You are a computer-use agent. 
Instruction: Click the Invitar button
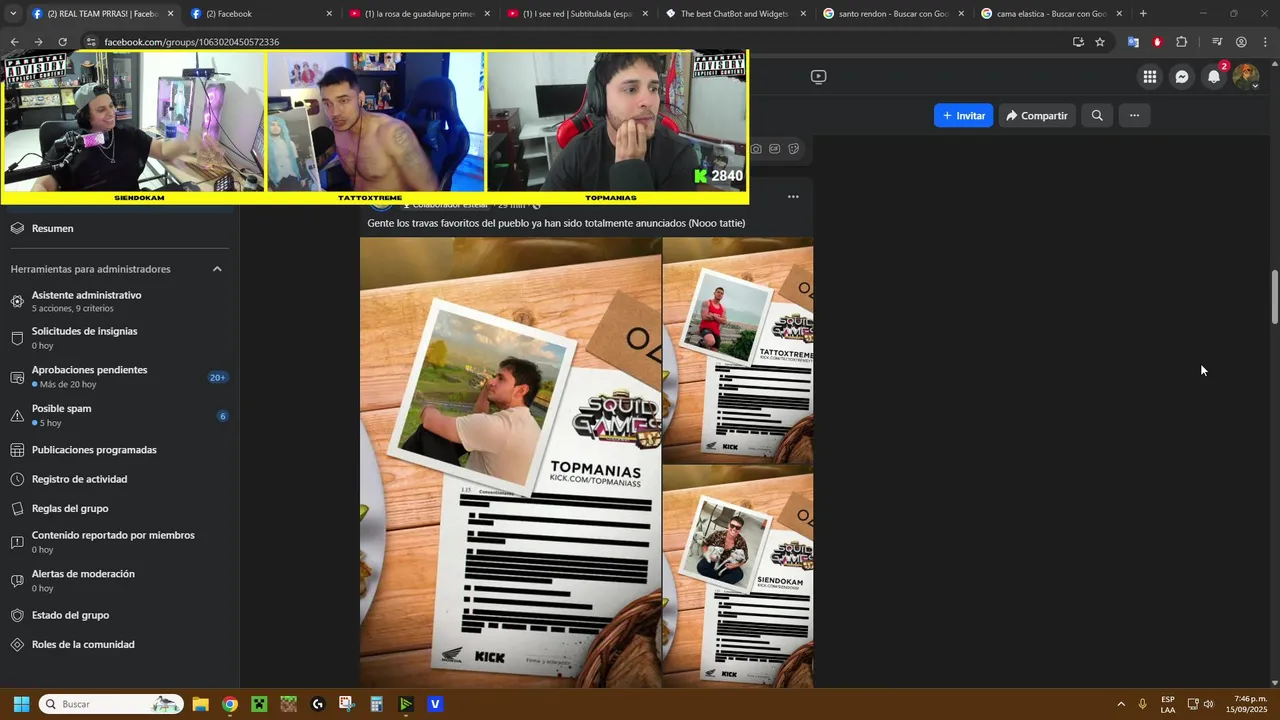[963, 116]
